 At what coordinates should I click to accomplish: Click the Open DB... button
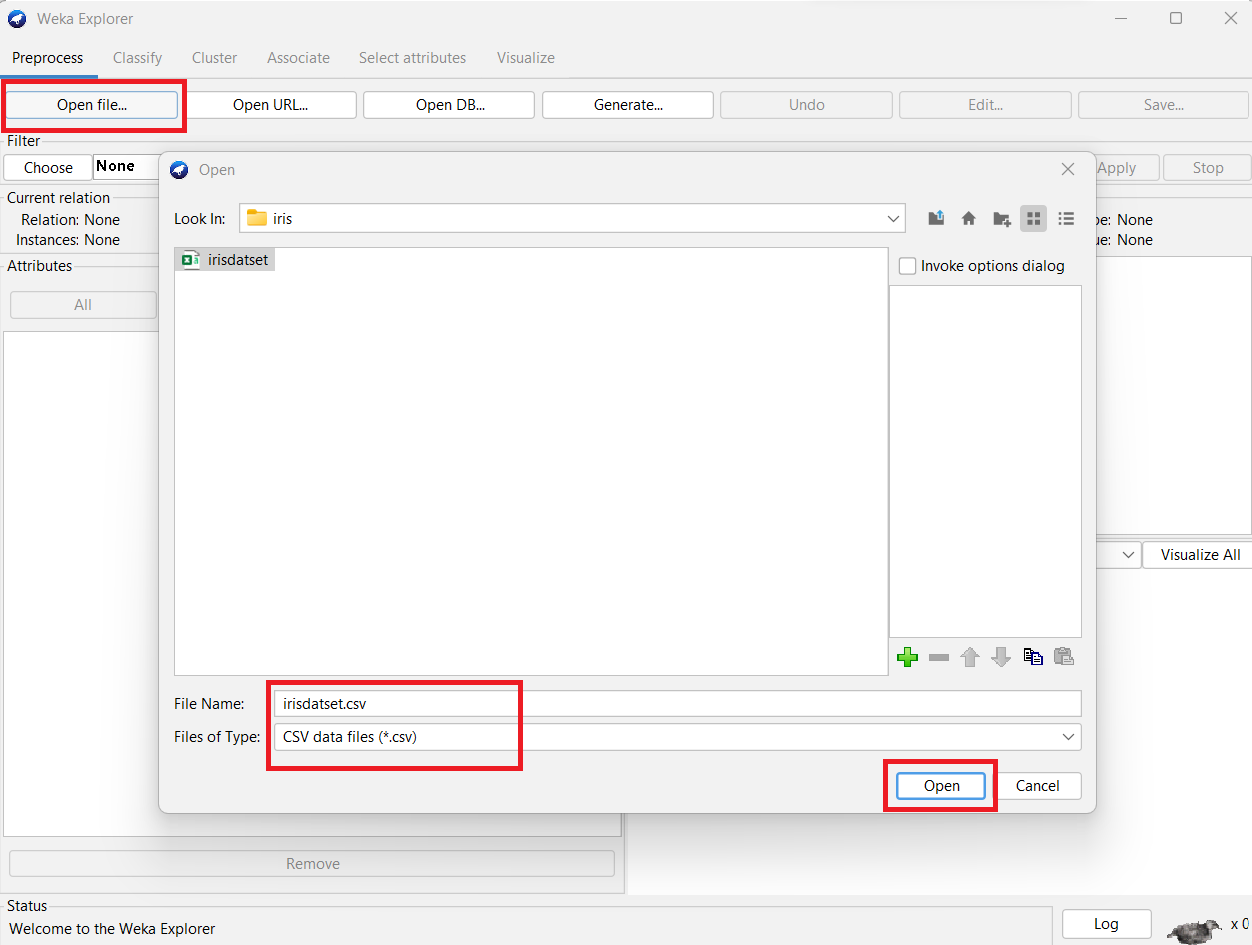[450, 105]
